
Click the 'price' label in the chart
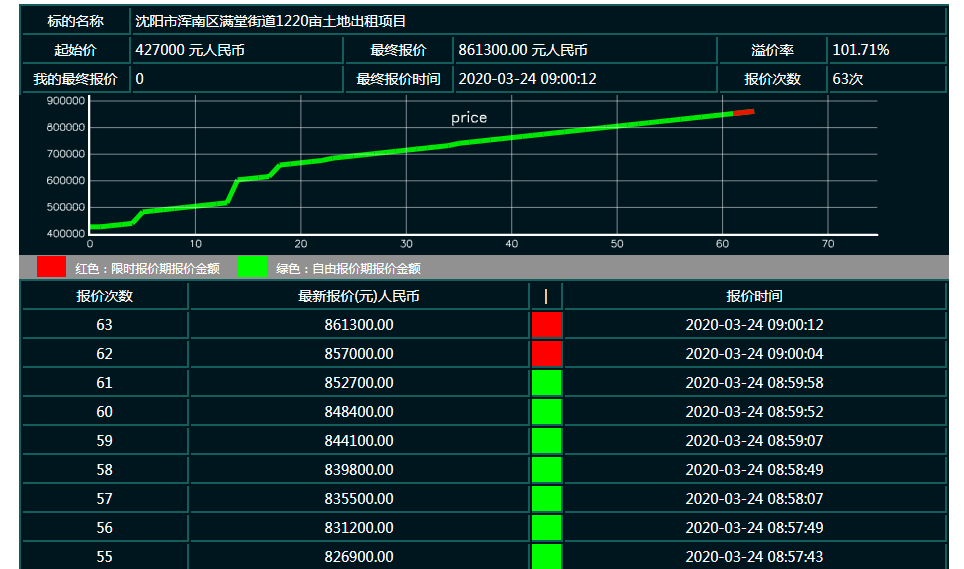(x=469, y=118)
